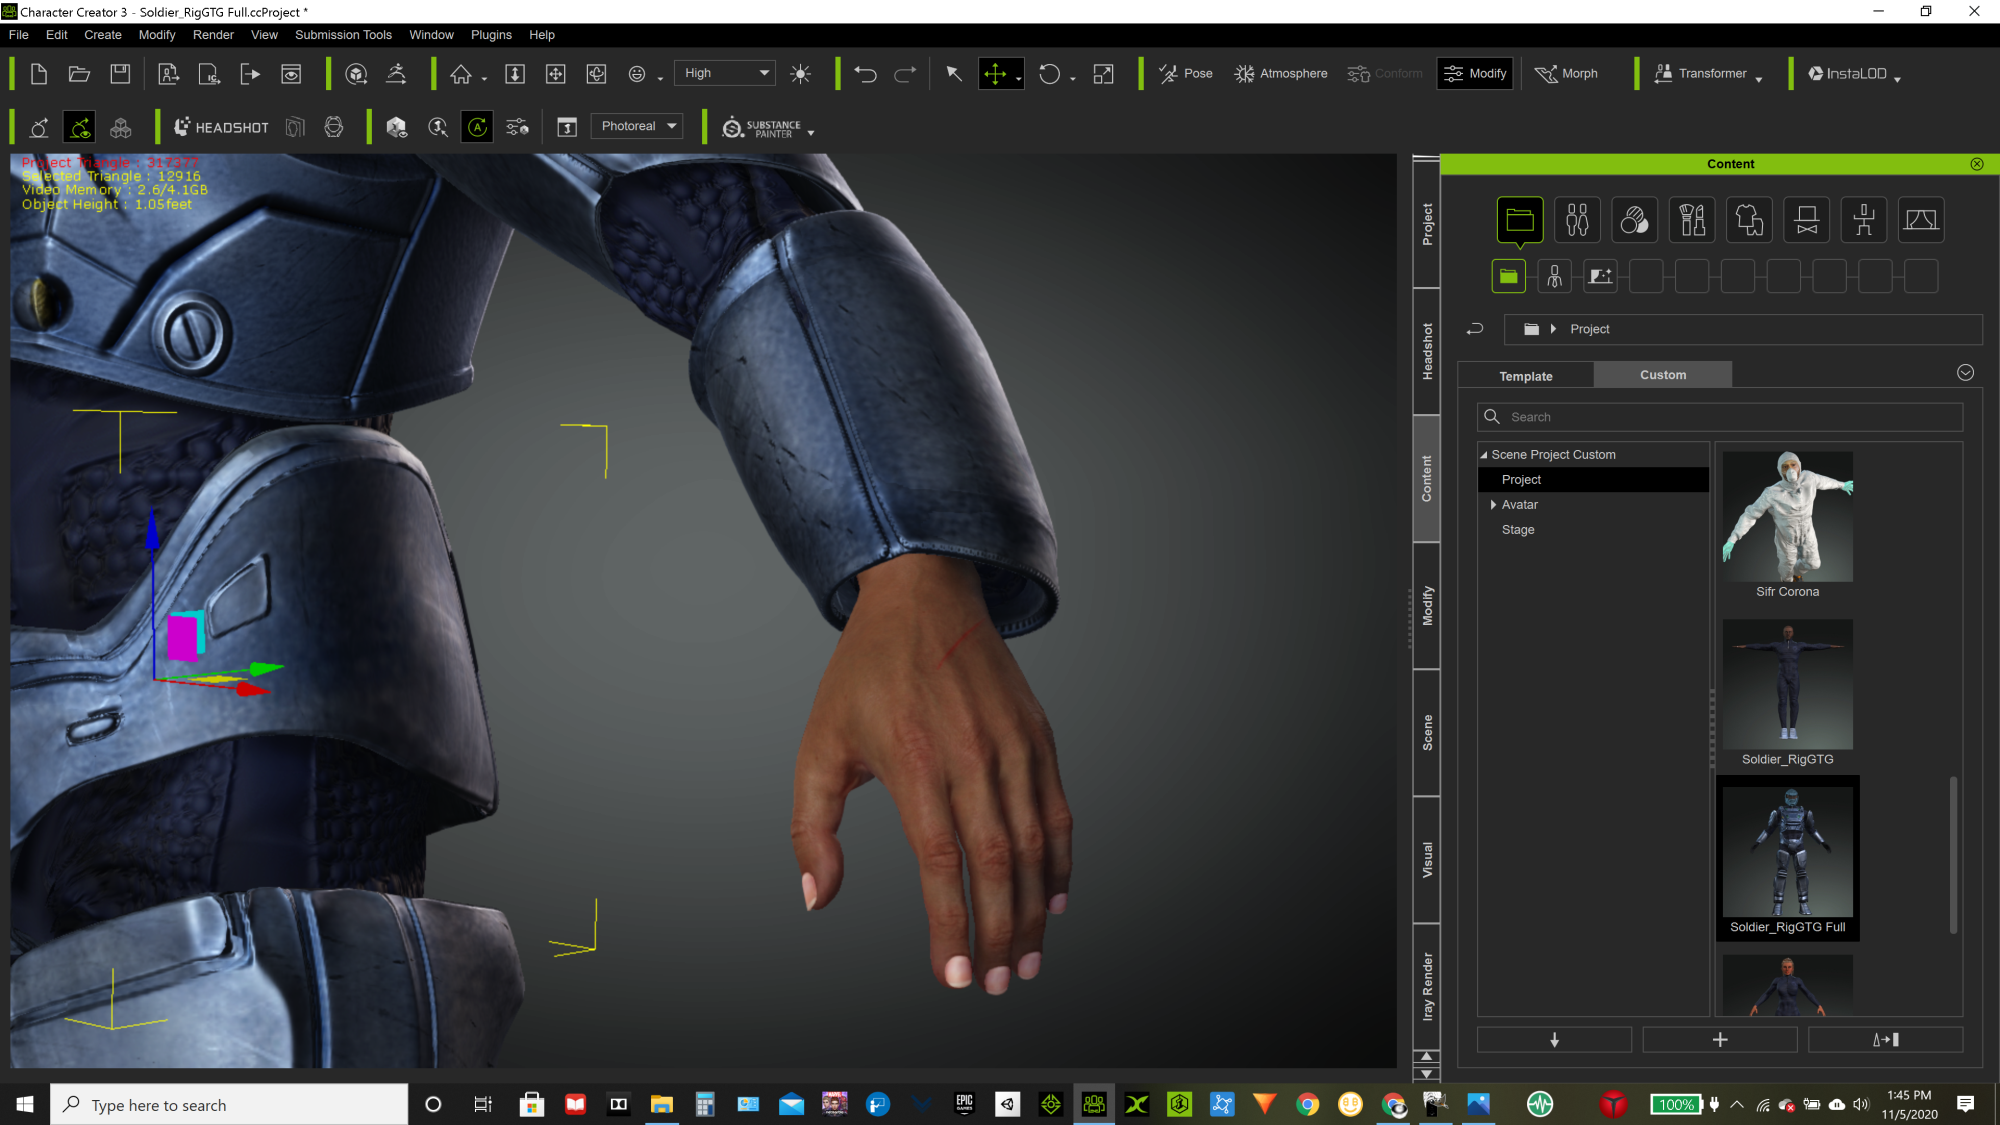The image size is (2000, 1125).
Task: Click the Undo arrow
Action: coord(865,74)
